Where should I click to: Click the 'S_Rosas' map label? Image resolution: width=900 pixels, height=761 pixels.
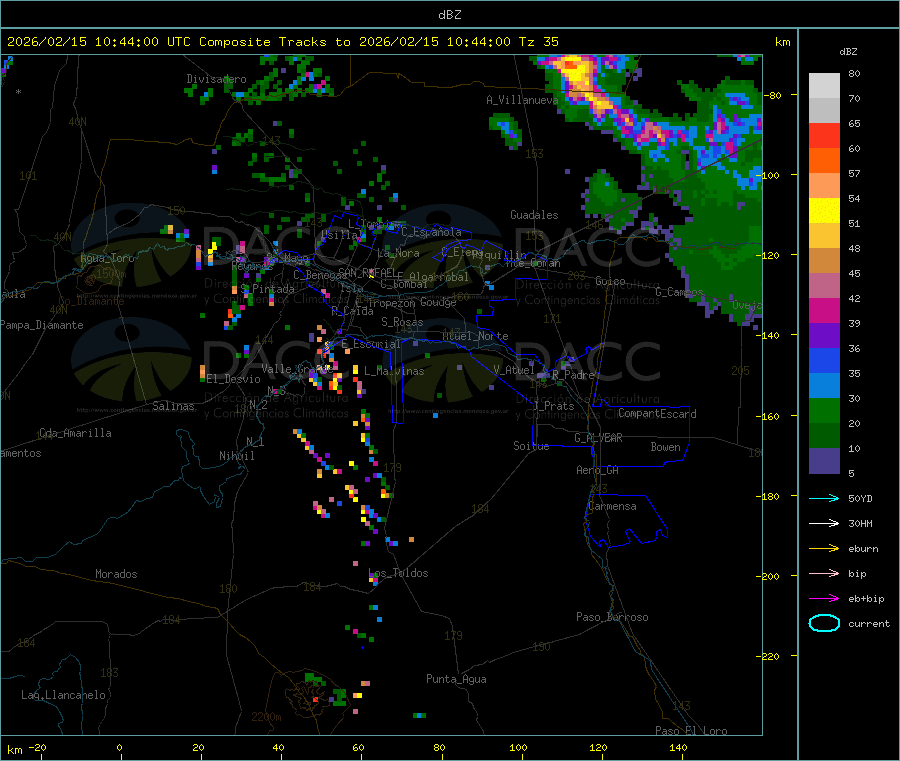coord(402,322)
